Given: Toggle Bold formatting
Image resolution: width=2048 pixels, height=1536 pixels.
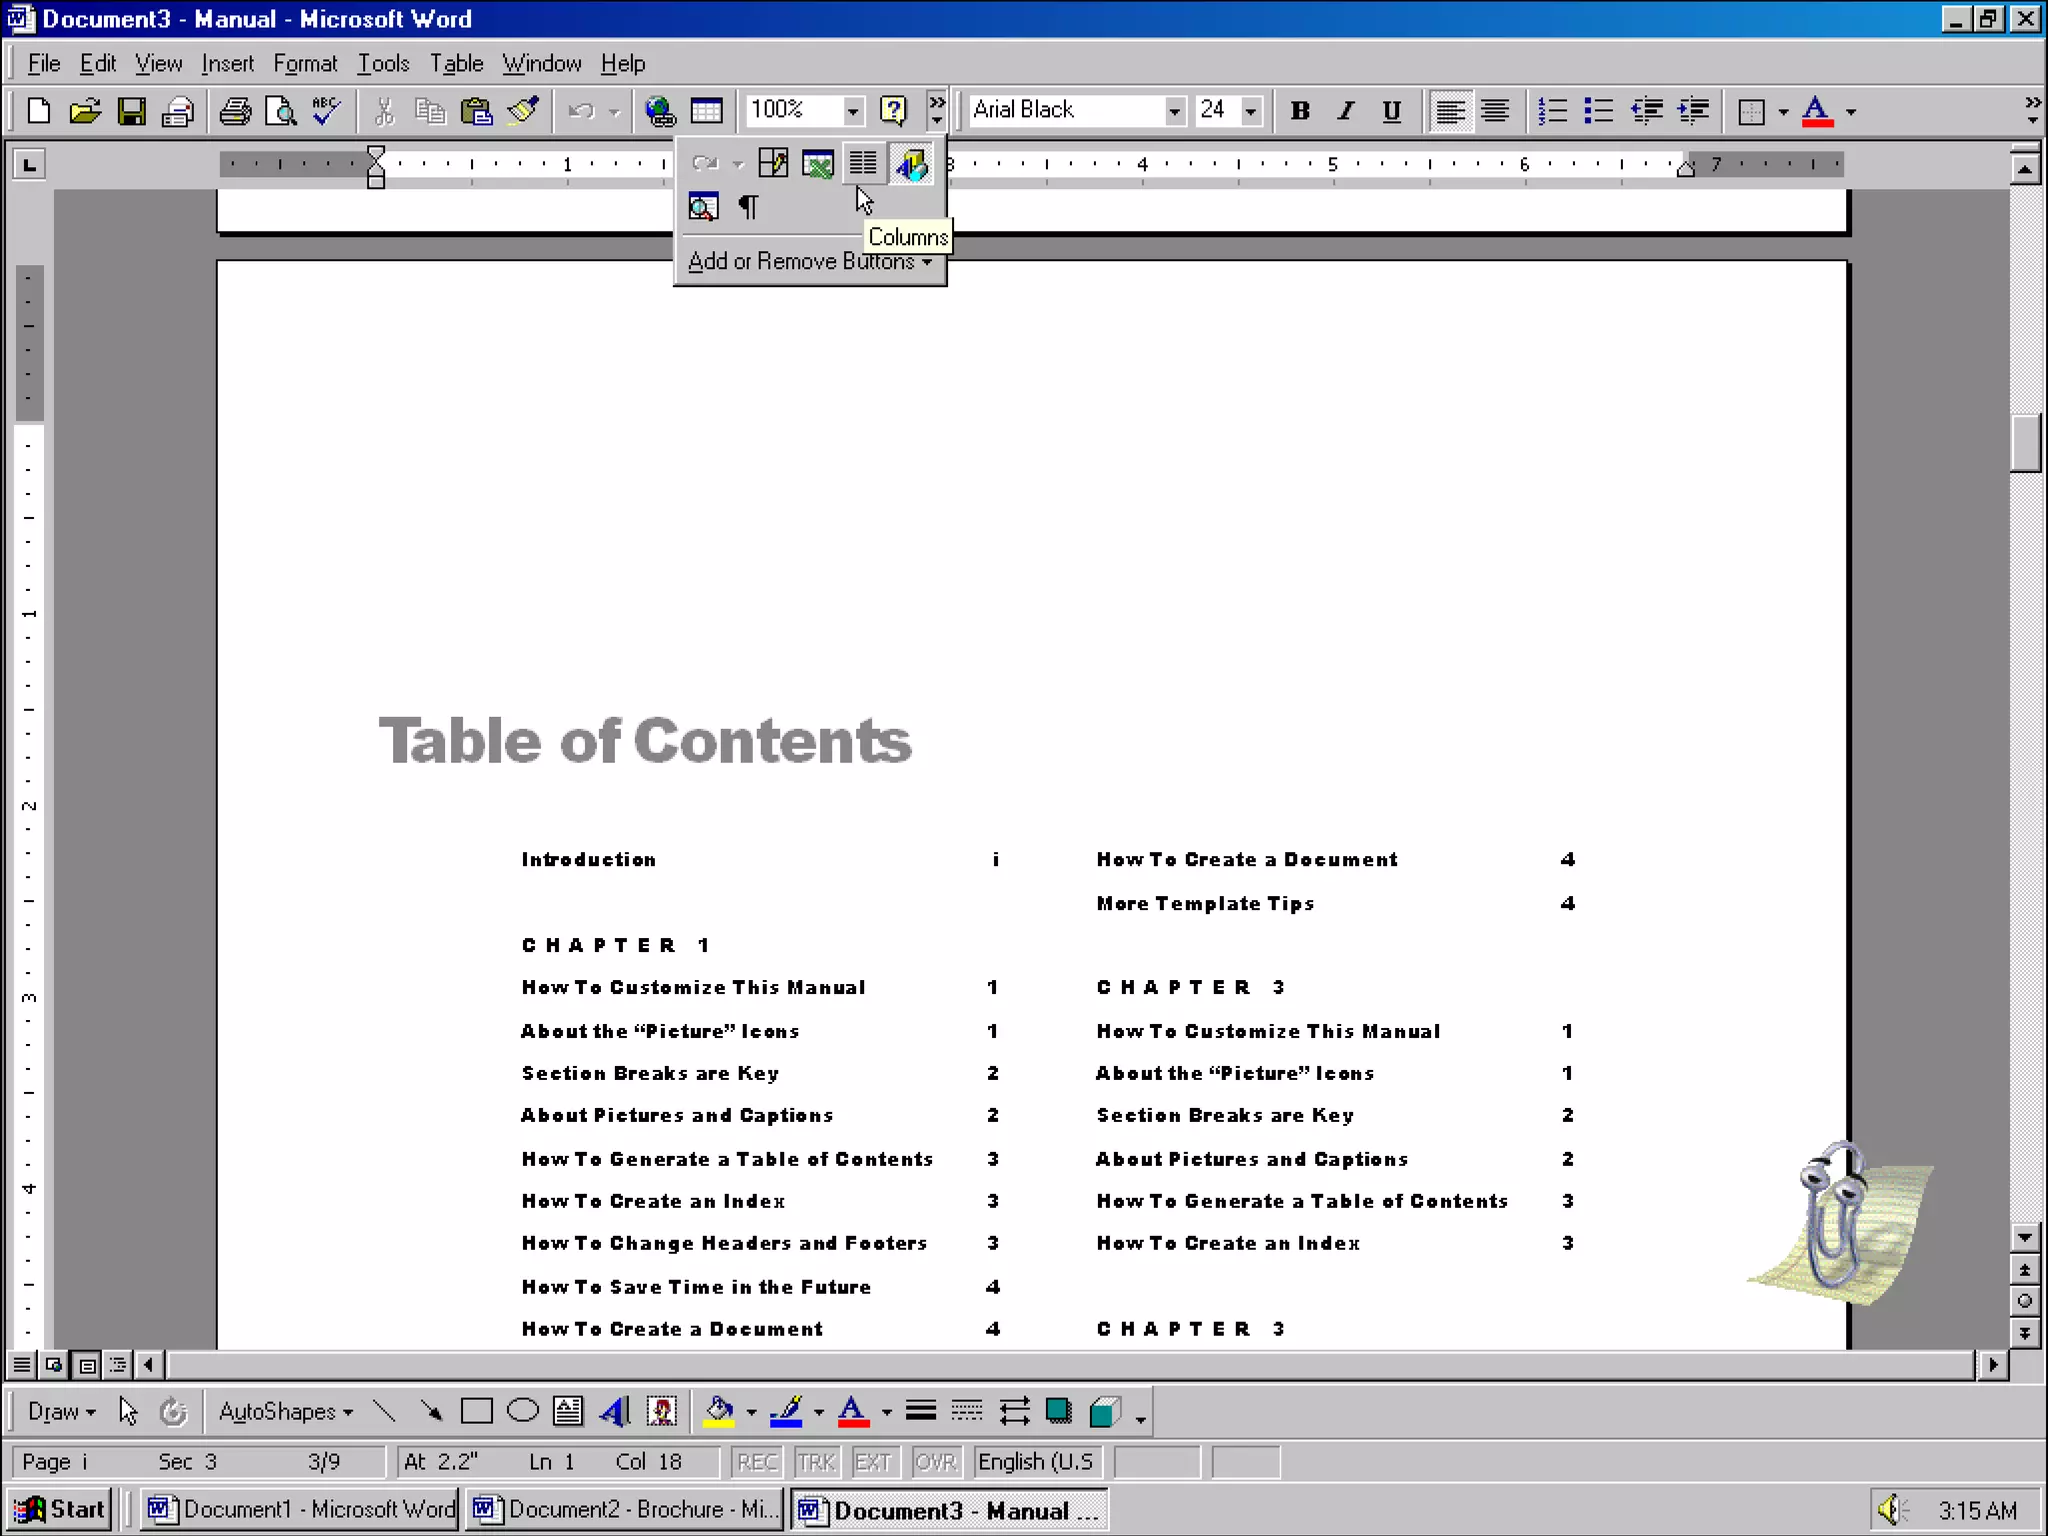Looking at the screenshot, I should pyautogui.click(x=1299, y=111).
